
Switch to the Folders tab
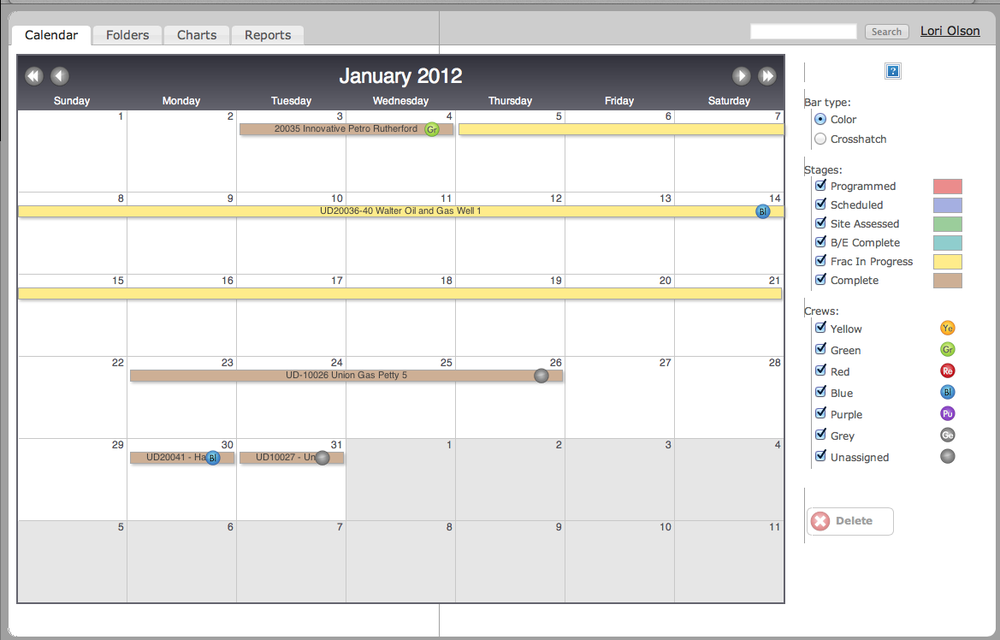click(127, 35)
